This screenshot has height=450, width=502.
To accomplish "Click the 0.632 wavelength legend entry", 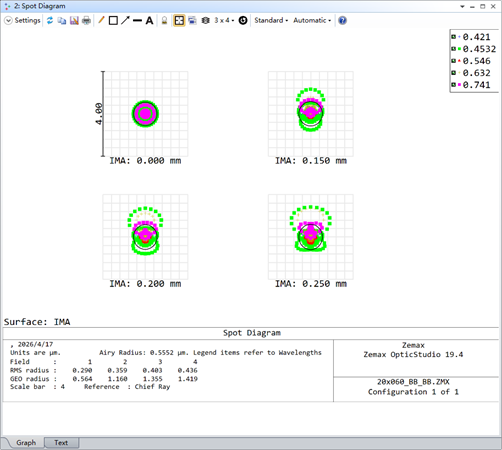I will (471, 73).
